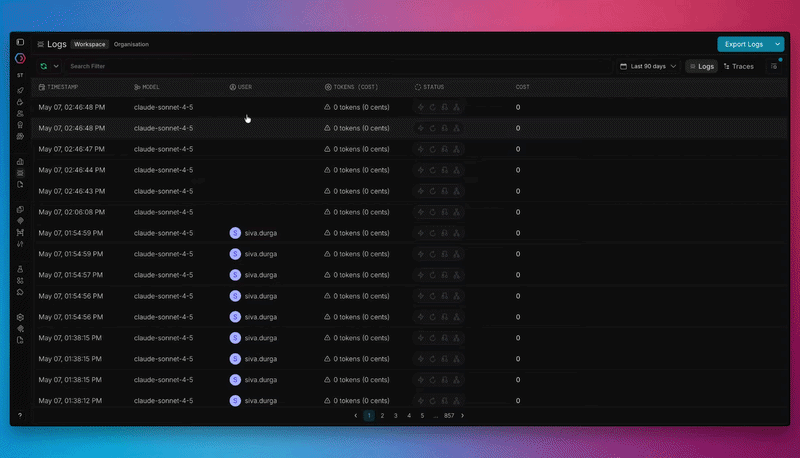Click lightning status icon in 01:54:57 PM row
The width and height of the screenshot is (800, 458).
(421, 275)
